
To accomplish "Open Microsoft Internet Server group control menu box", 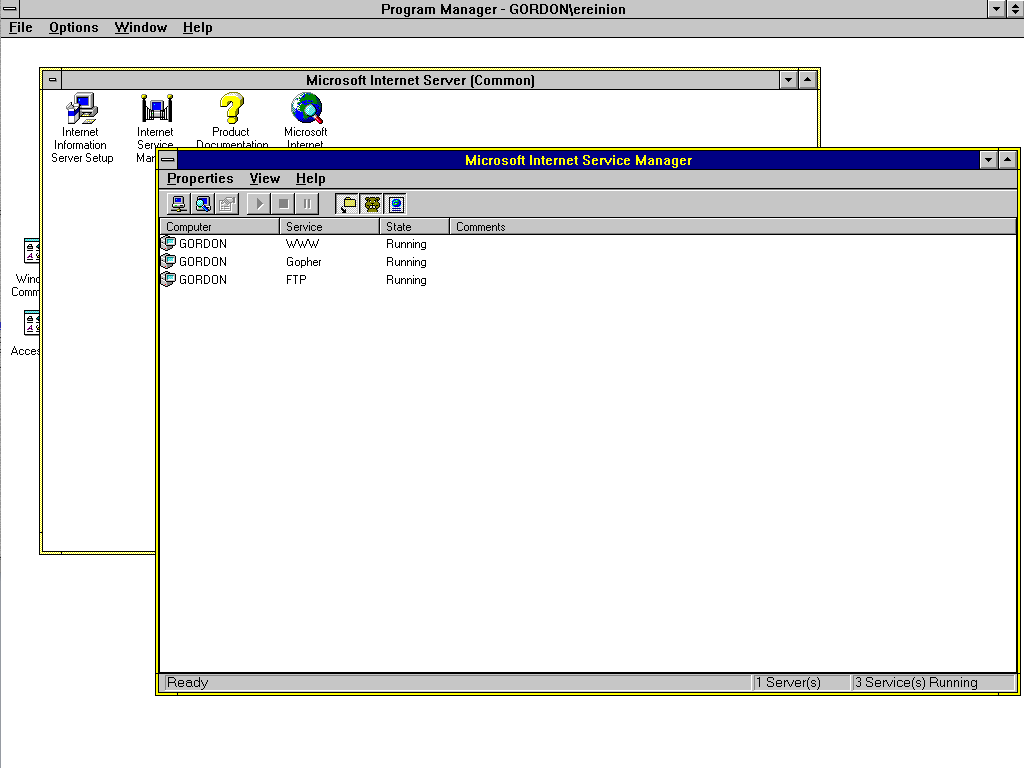I will [52, 80].
